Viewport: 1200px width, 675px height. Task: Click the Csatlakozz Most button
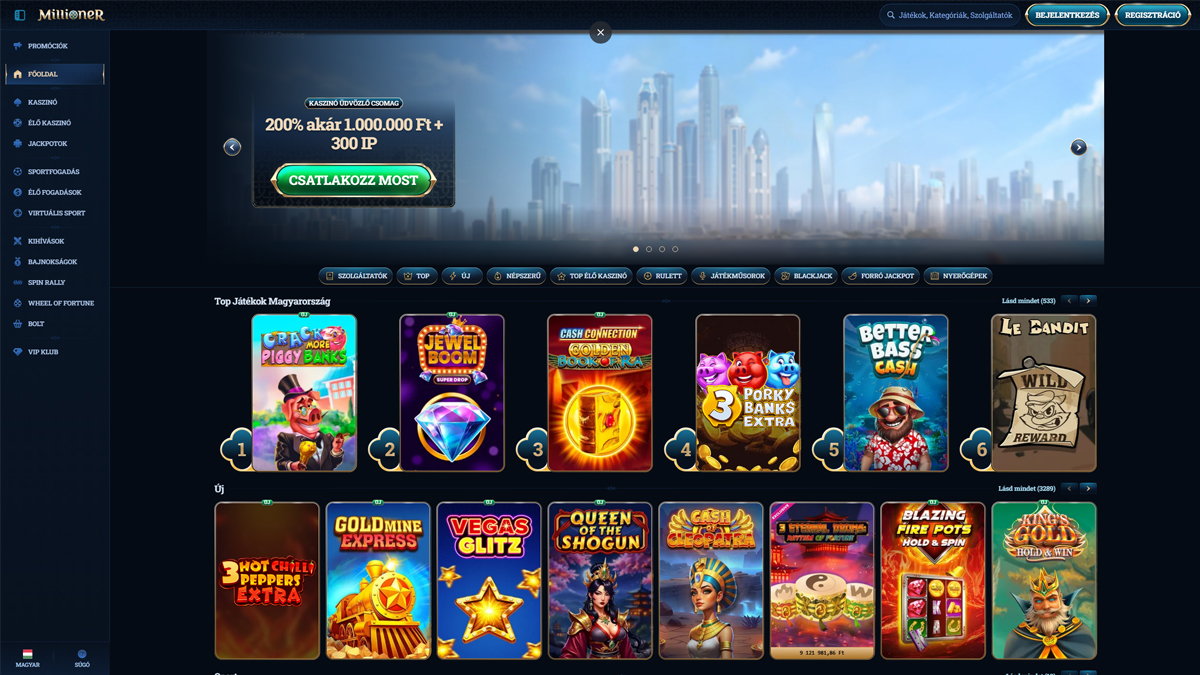354,180
